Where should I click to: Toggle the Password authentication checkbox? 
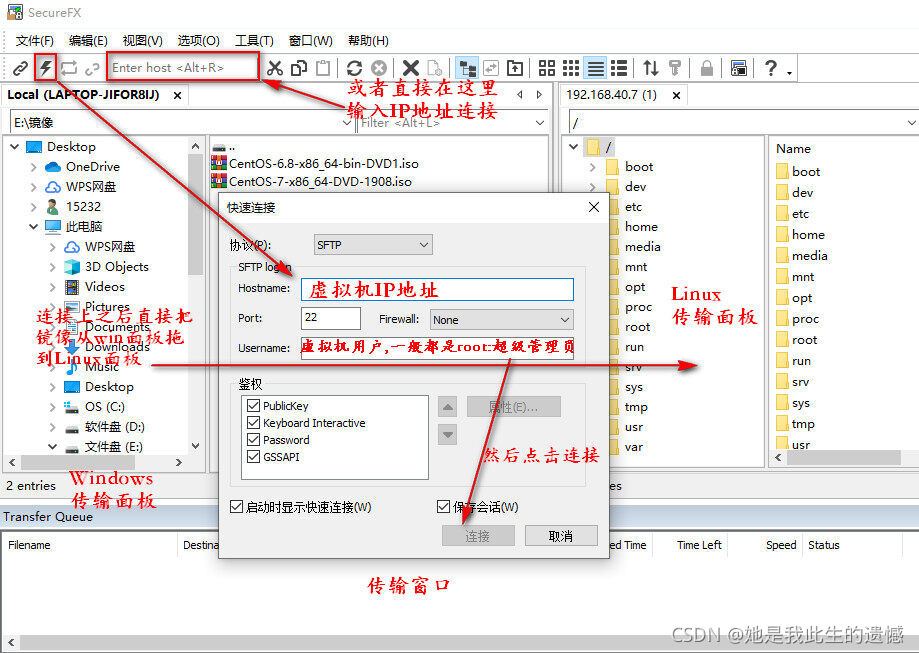pyautogui.click(x=253, y=440)
